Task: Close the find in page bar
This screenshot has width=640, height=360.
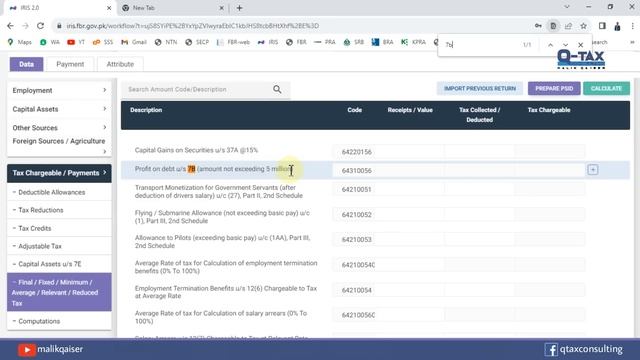Action: coord(580,45)
